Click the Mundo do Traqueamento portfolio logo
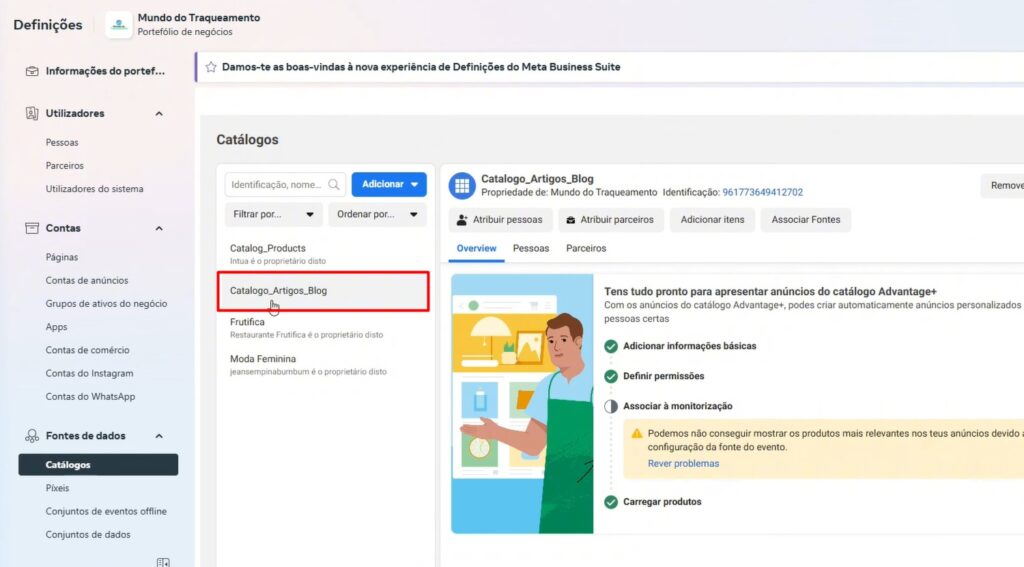Image resolution: width=1024 pixels, height=567 pixels. point(119,25)
